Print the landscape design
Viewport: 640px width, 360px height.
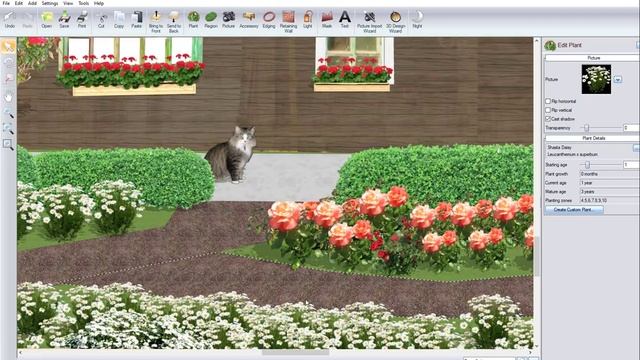tap(82, 20)
